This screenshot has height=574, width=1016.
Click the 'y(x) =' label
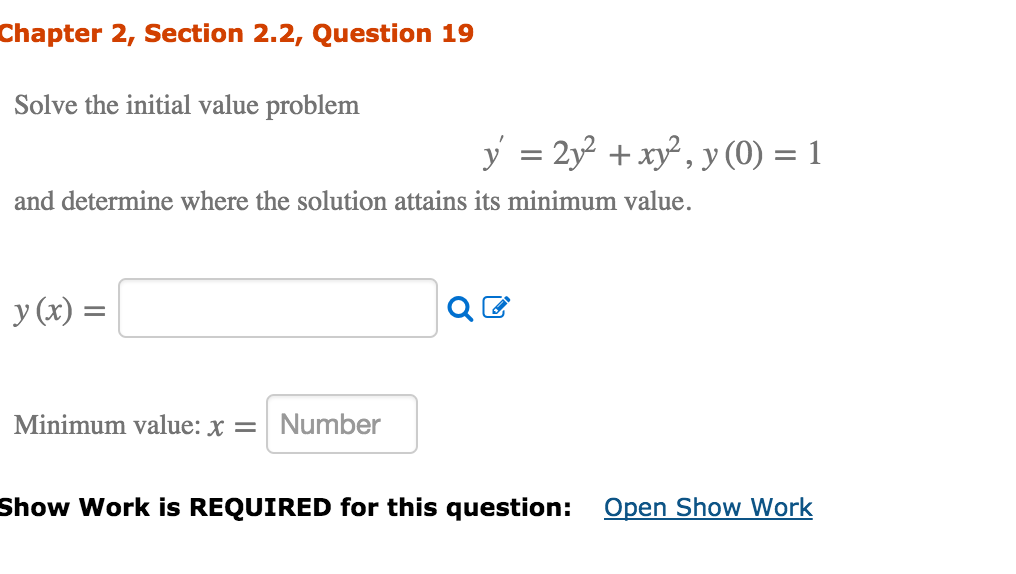click(x=60, y=310)
